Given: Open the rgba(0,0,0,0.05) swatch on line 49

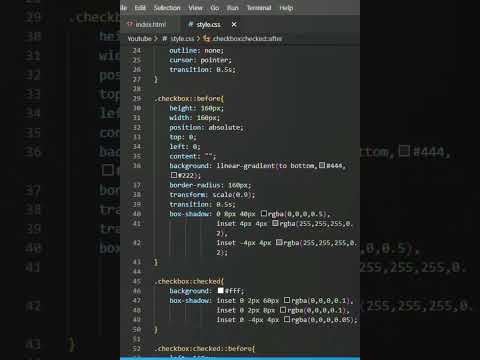Looking at the screenshot, I should tap(287, 319).
